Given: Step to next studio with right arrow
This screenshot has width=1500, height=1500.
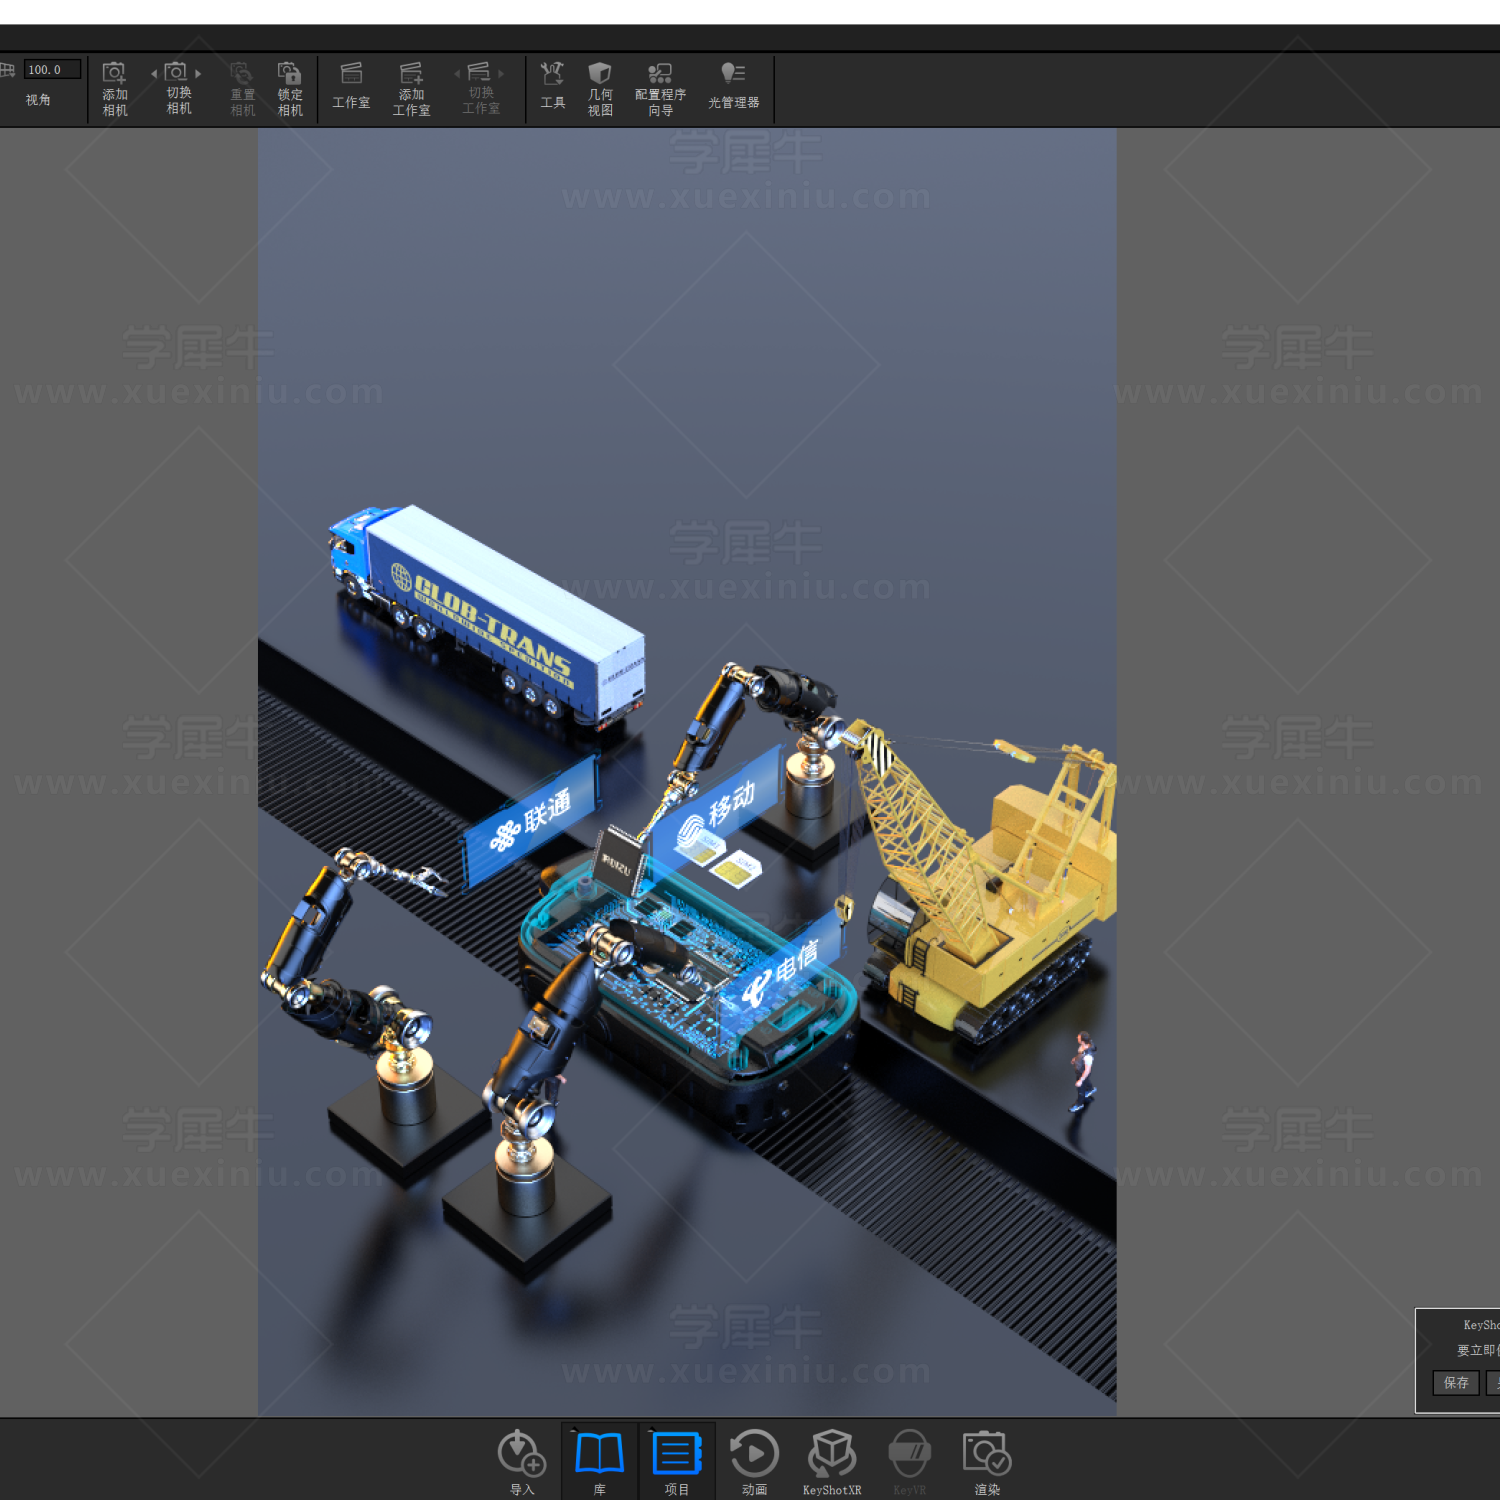Looking at the screenshot, I should tap(501, 74).
